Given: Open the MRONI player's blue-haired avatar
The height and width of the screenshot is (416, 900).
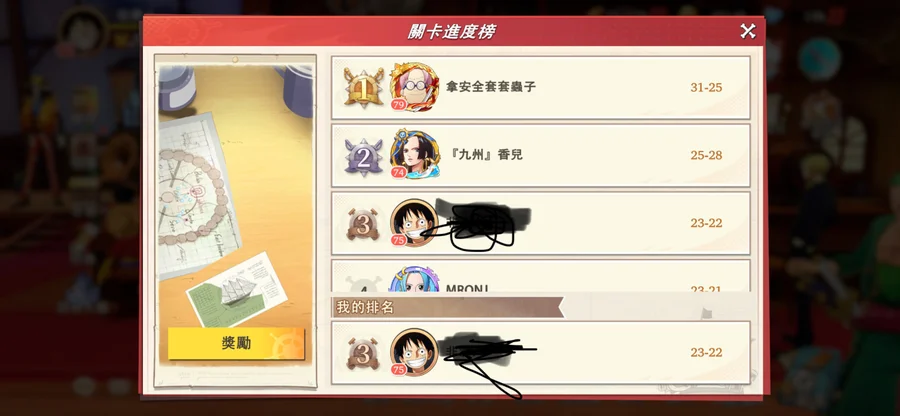Looking at the screenshot, I should (x=414, y=279).
